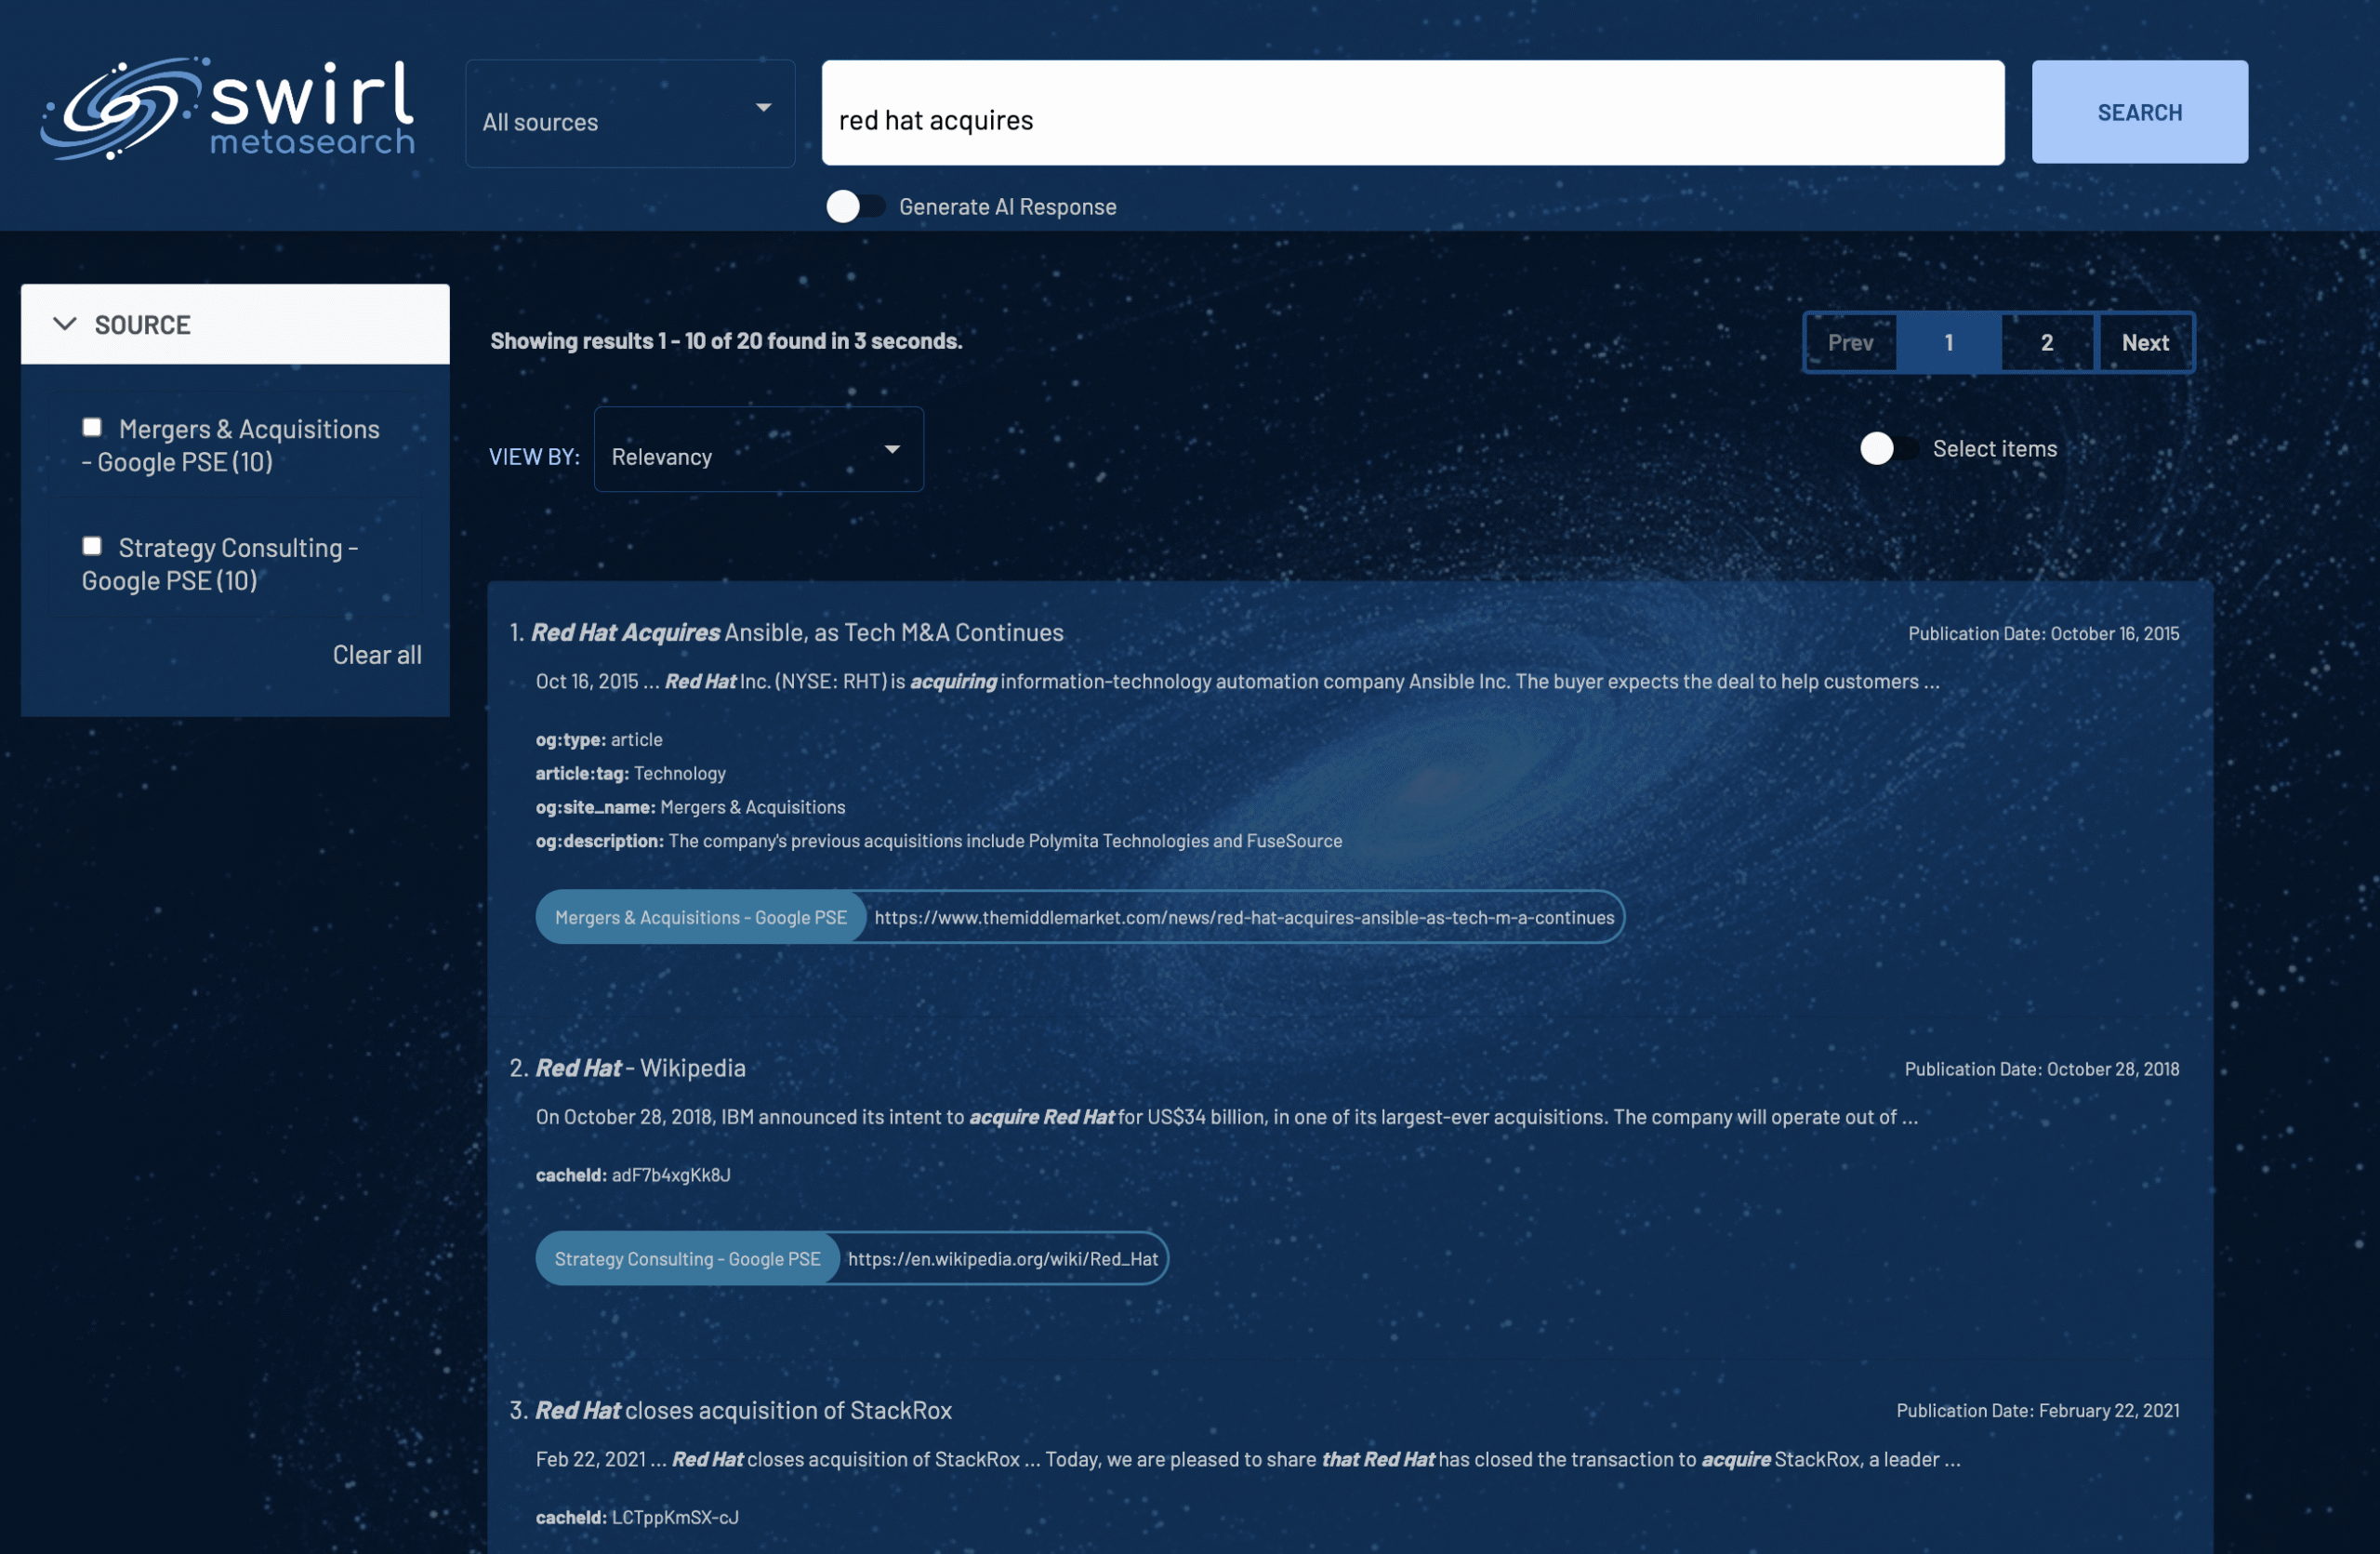Open the All sources dropdown
This screenshot has height=1554, width=2380.
pyautogui.click(x=630, y=113)
